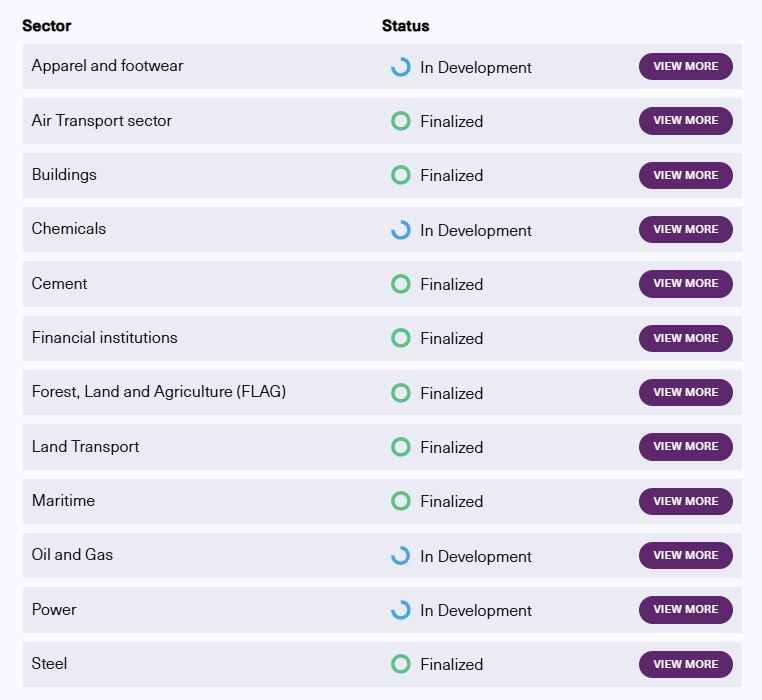Click the In Development icon for Apparel and footwear
762x700 pixels.
(401, 67)
